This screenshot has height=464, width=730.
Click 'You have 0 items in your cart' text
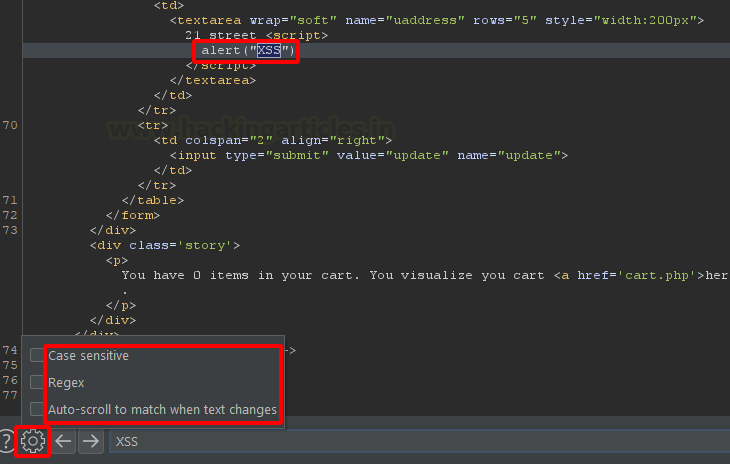(x=240, y=276)
